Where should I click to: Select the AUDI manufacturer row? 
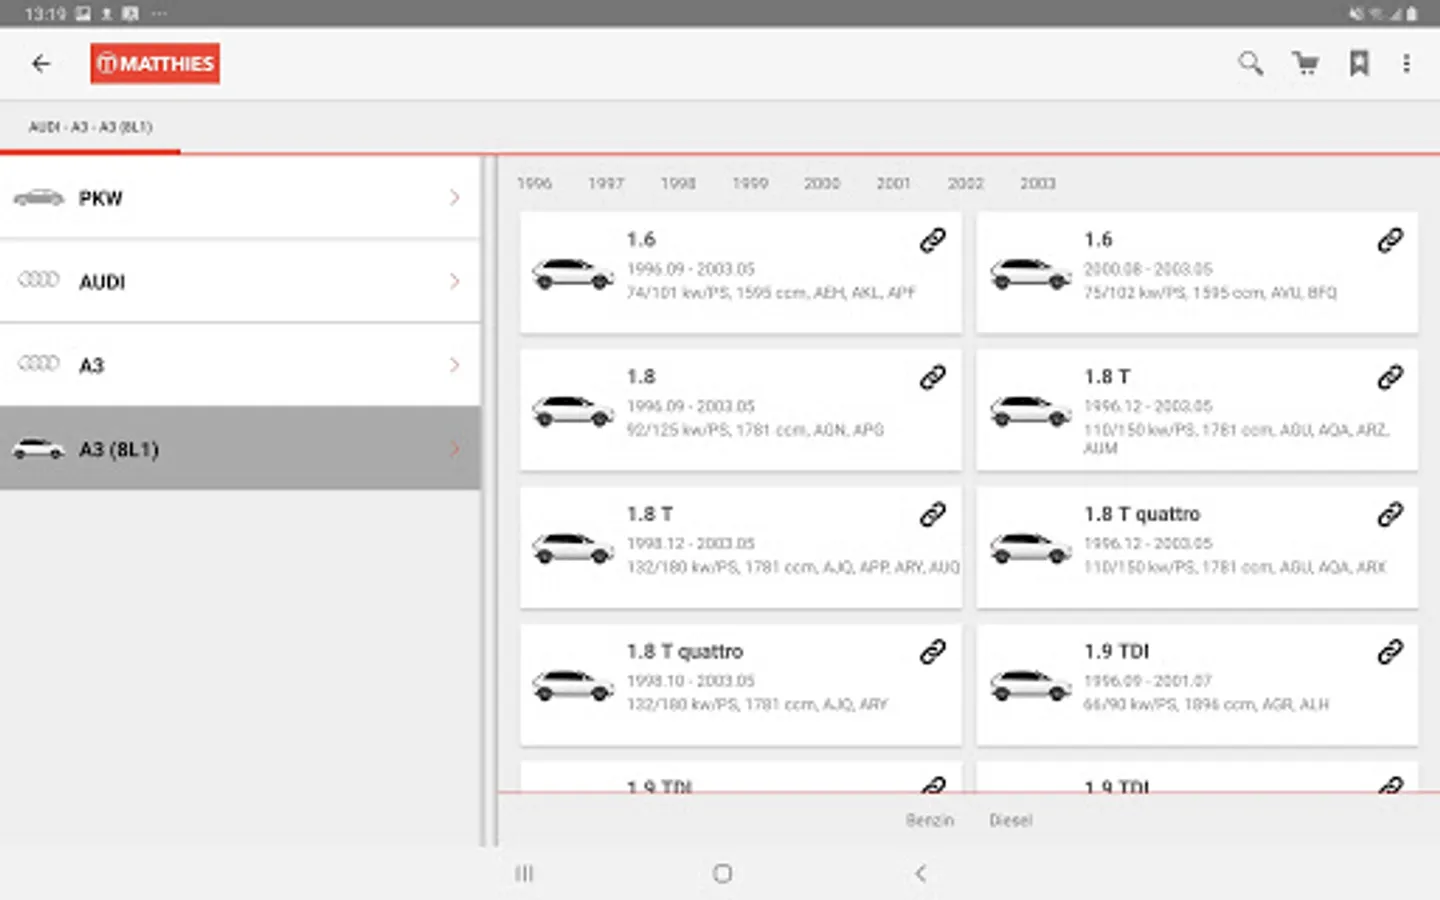click(x=240, y=281)
